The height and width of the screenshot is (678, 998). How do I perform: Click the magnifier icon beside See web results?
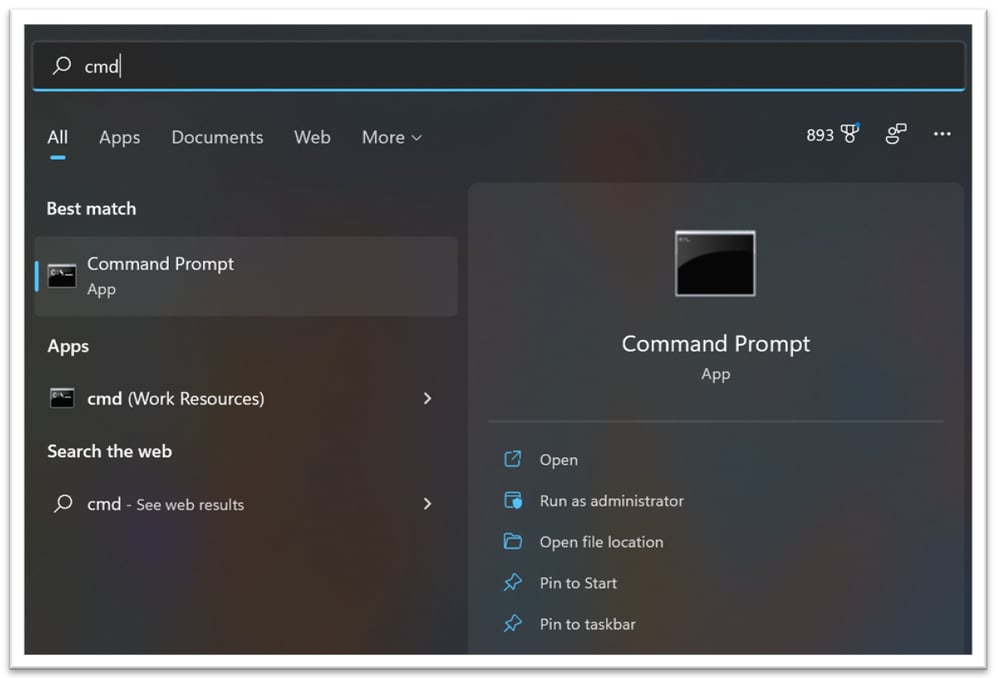(x=62, y=504)
